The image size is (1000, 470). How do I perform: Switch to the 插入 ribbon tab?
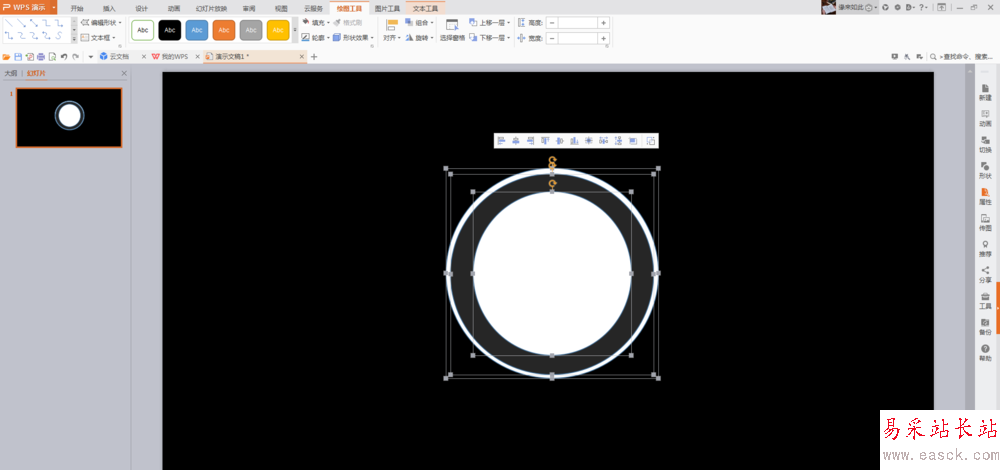point(109,8)
